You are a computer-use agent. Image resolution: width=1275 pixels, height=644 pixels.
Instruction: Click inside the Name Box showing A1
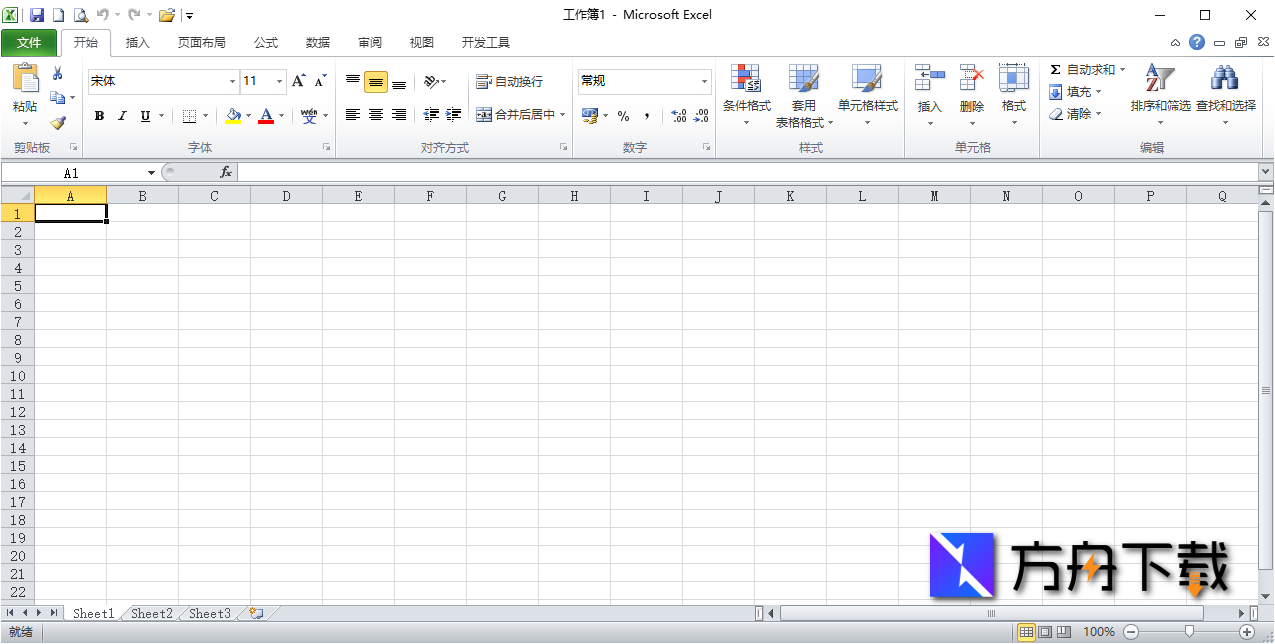point(70,171)
